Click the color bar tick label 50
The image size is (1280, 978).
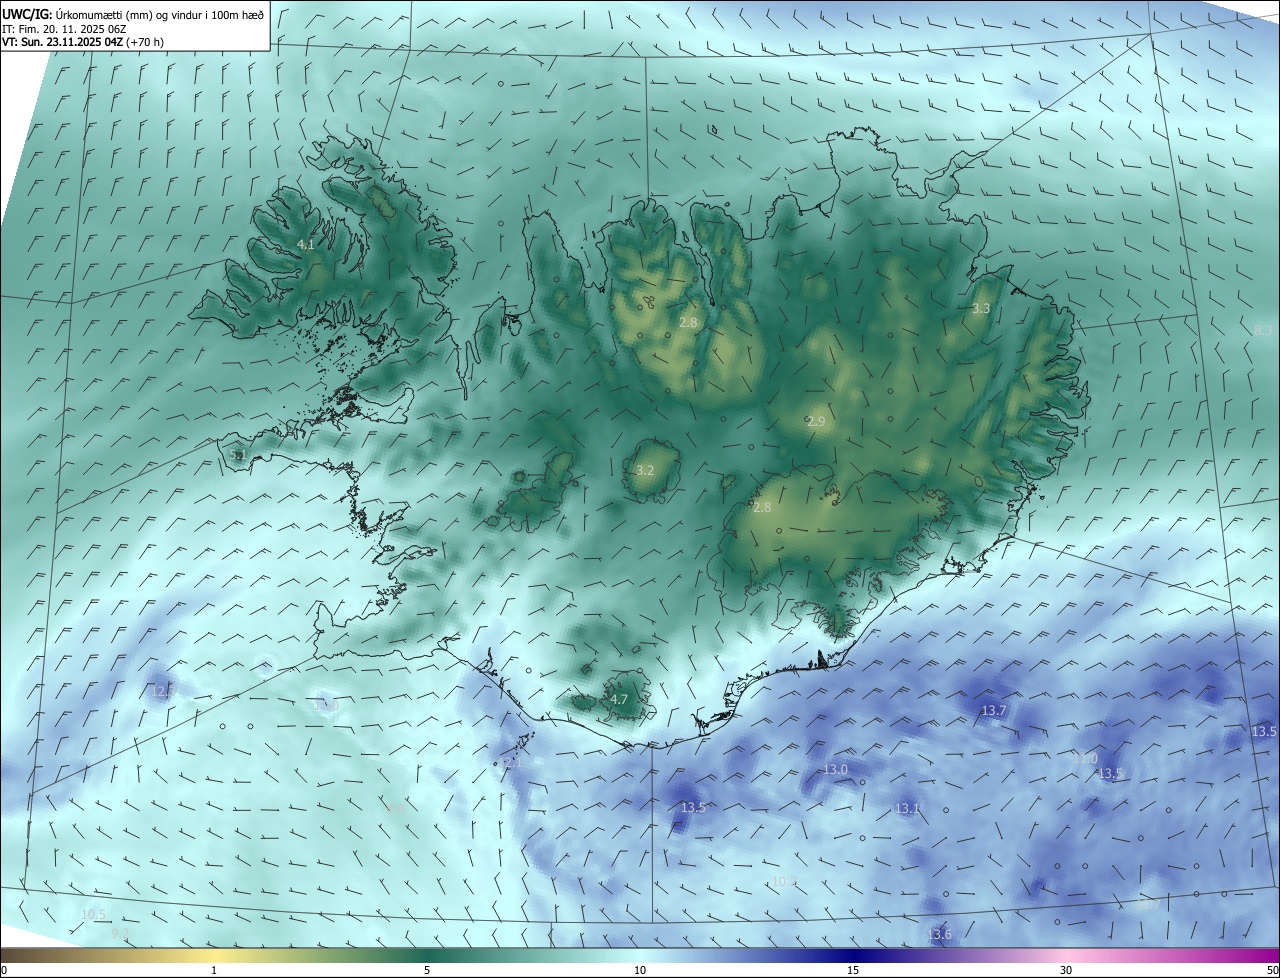1272,971
